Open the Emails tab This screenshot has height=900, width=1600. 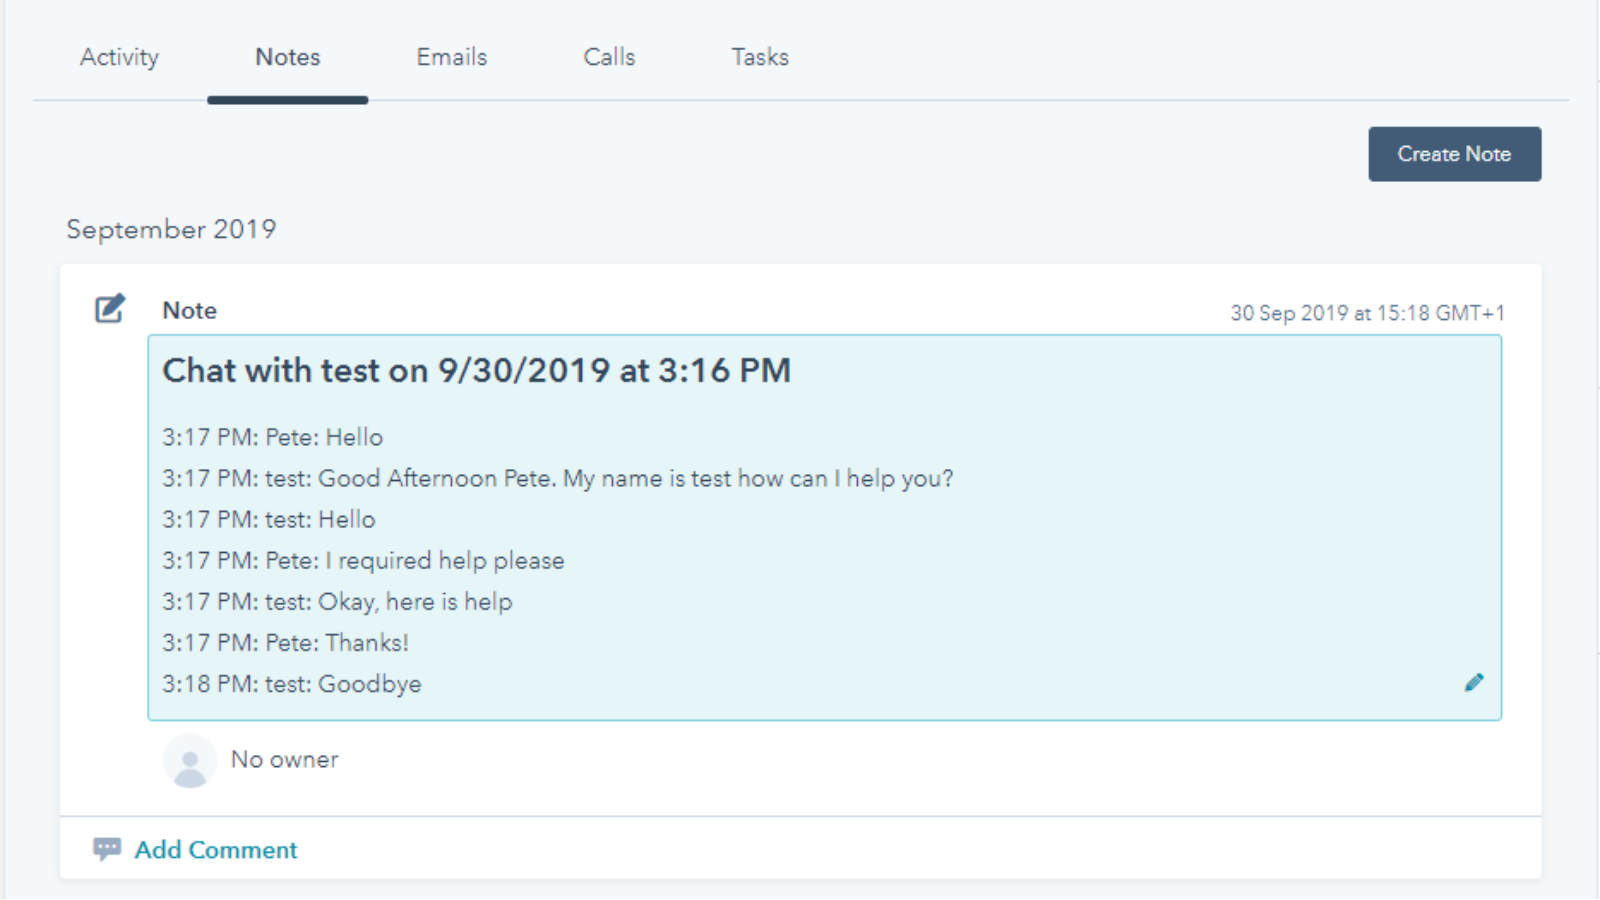[451, 57]
